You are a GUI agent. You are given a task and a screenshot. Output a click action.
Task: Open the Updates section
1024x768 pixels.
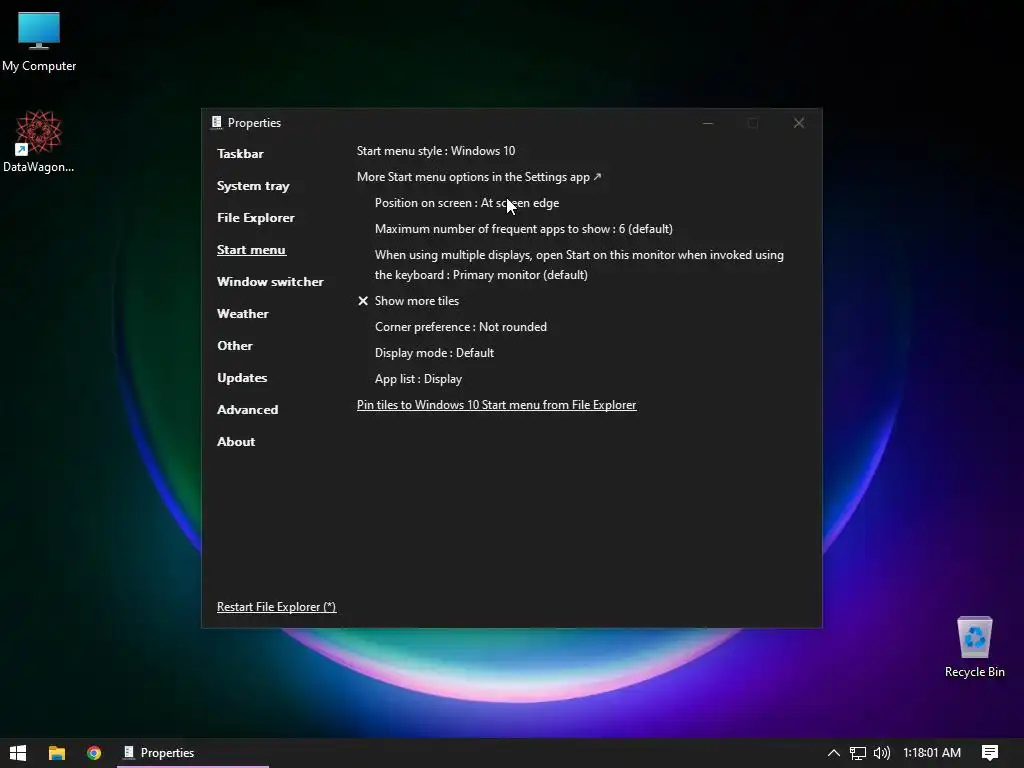242,378
